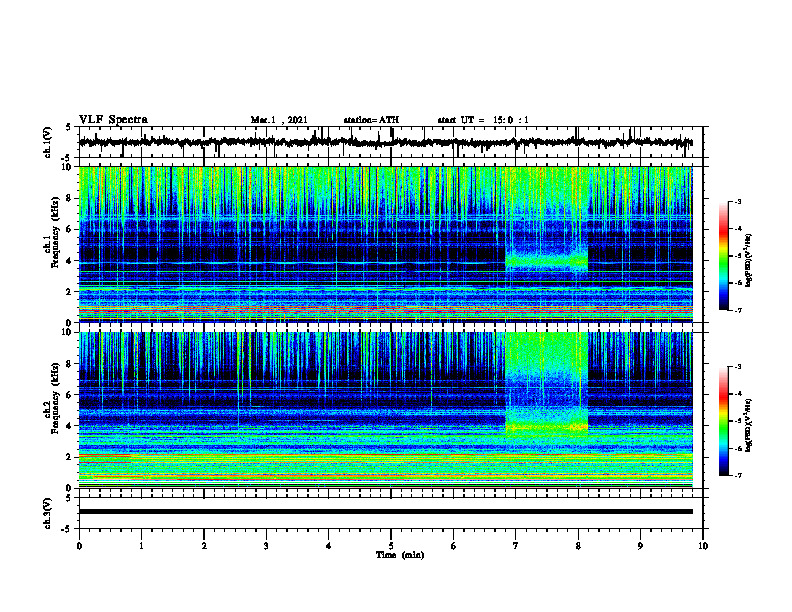The height and width of the screenshot is (612, 792).
Task: Click the "station=ATH" header label
Action: 371,120
